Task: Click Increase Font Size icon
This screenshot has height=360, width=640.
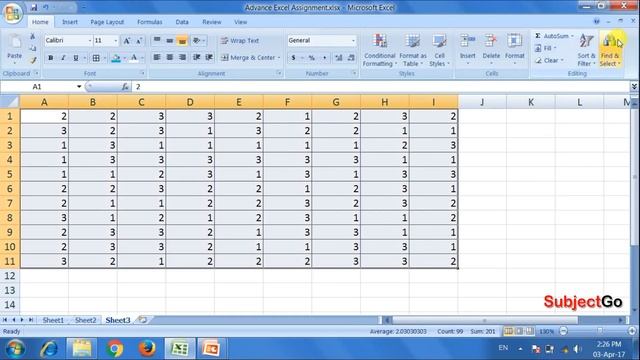Action: [x=127, y=40]
